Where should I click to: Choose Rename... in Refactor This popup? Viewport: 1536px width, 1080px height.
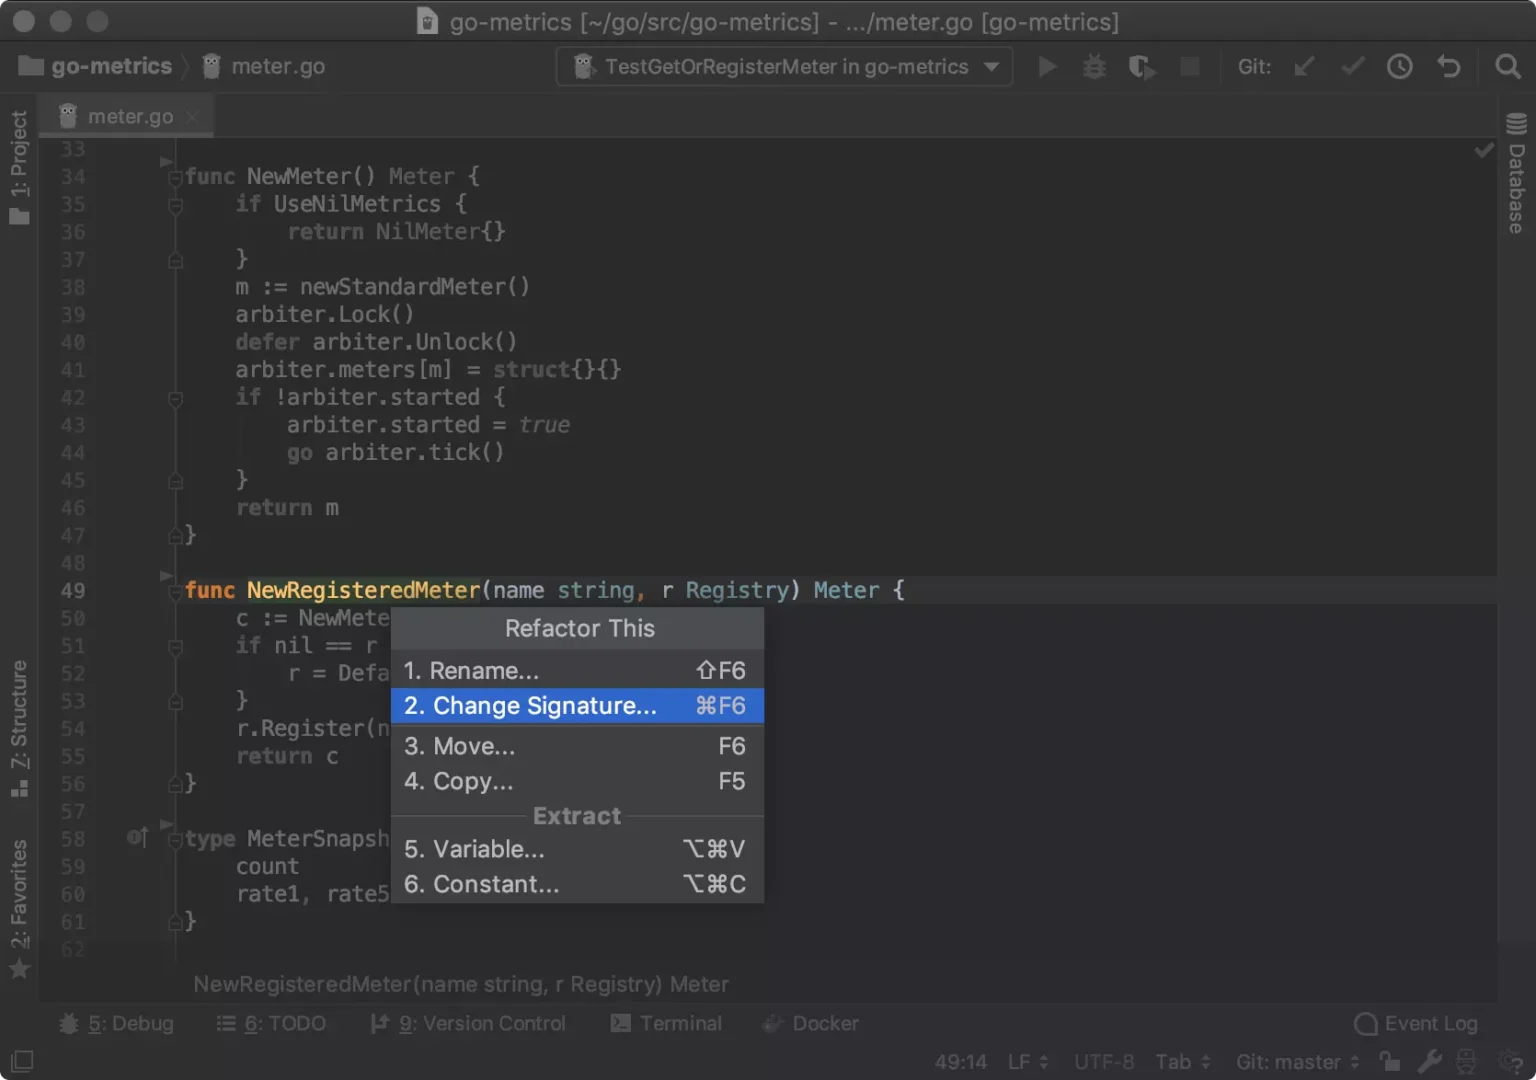(x=577, y=670)
